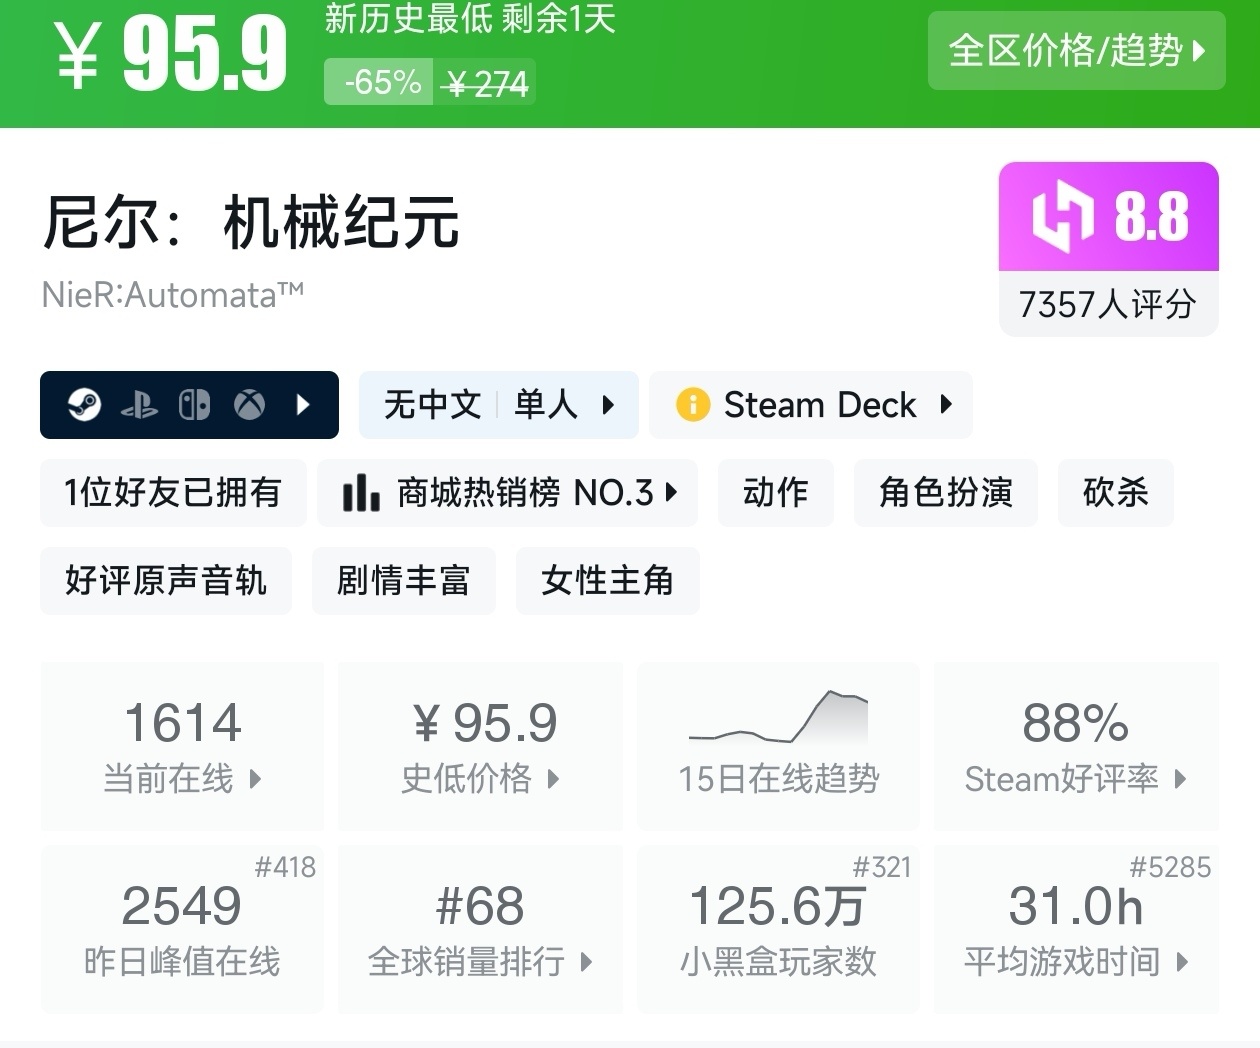Click original price ¥274
The height and width of the screenshot is (1048, 1260).
486,84
